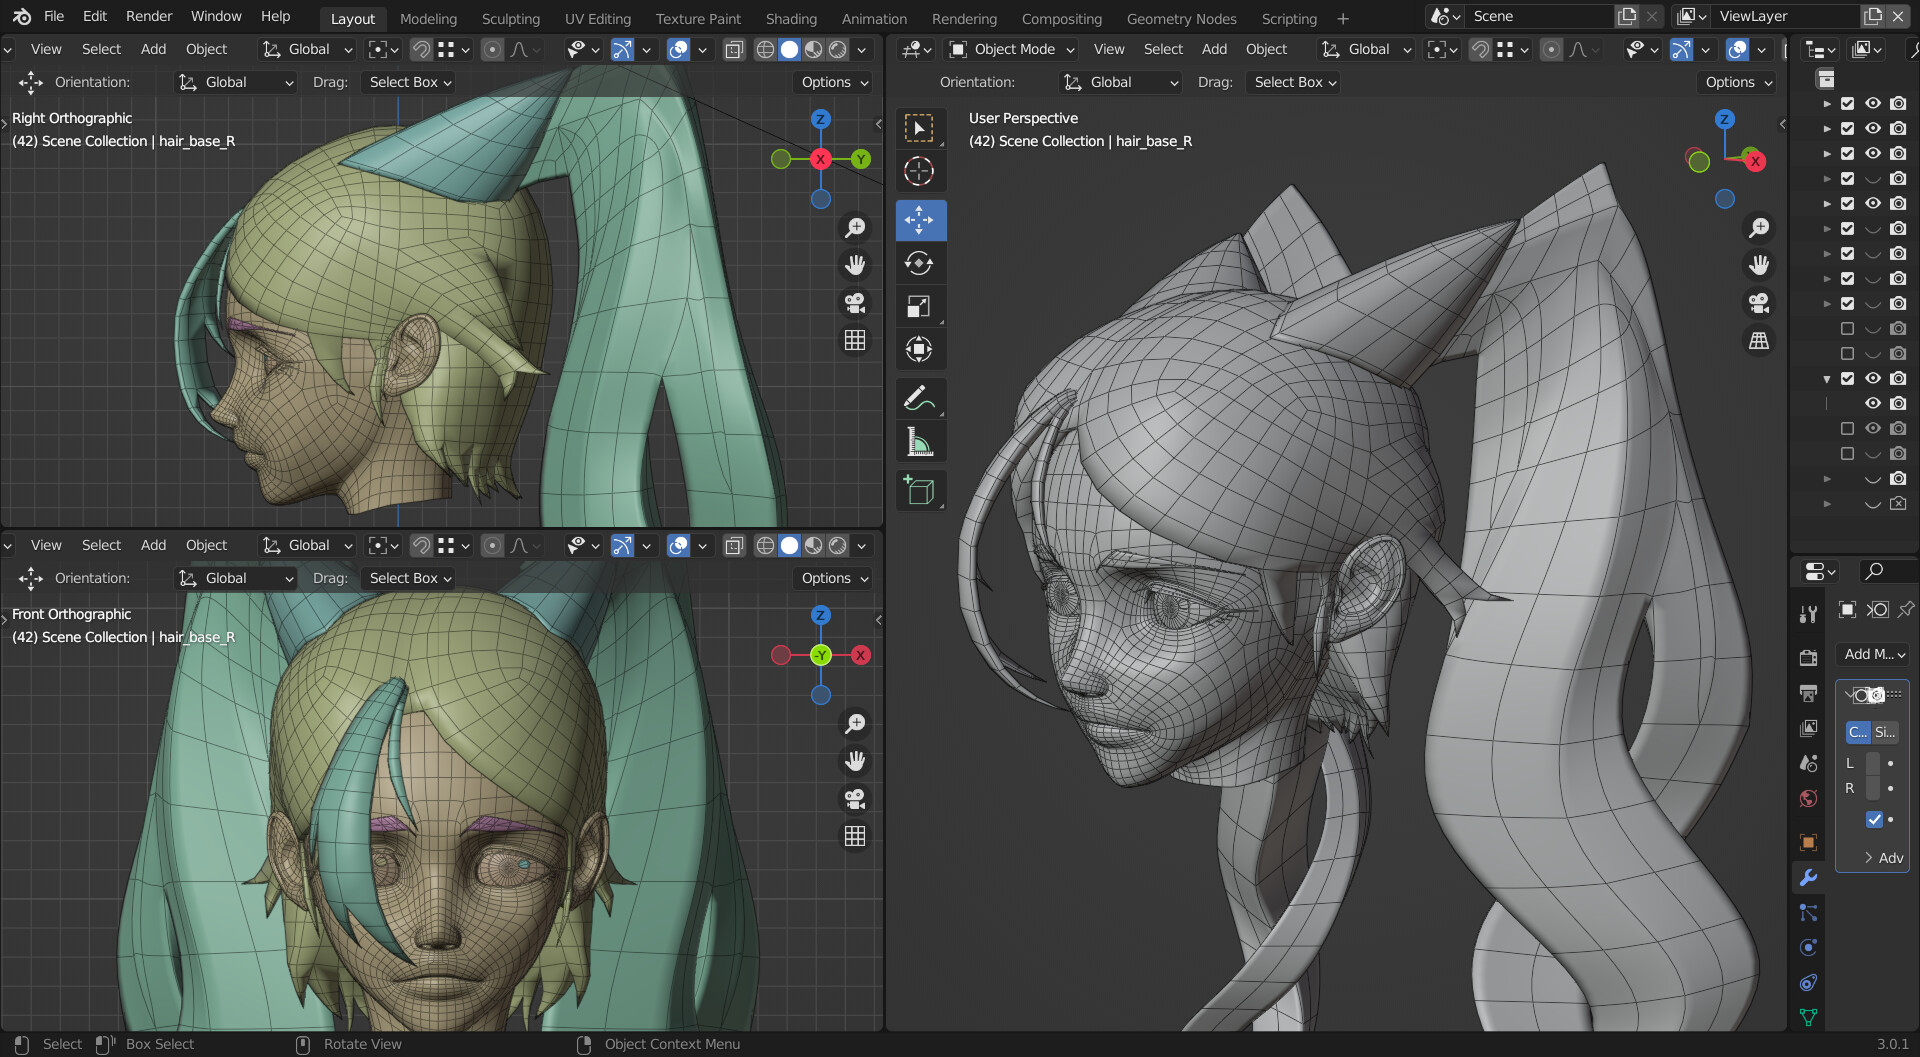
Task: Select the Select Box tool in the toolbar
Action: pos(919,128)
